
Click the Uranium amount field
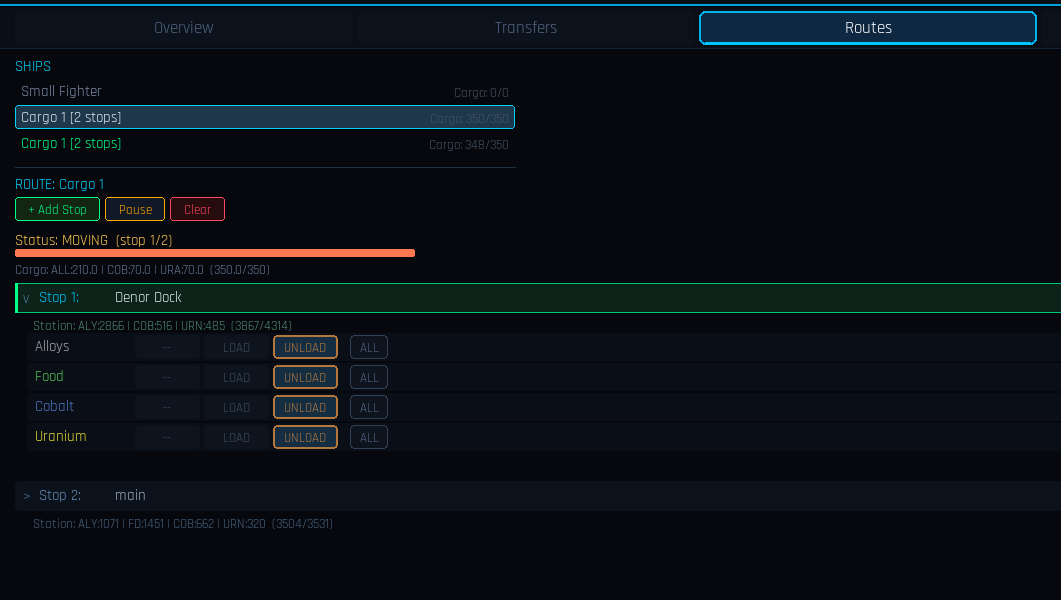click(167, 437)
